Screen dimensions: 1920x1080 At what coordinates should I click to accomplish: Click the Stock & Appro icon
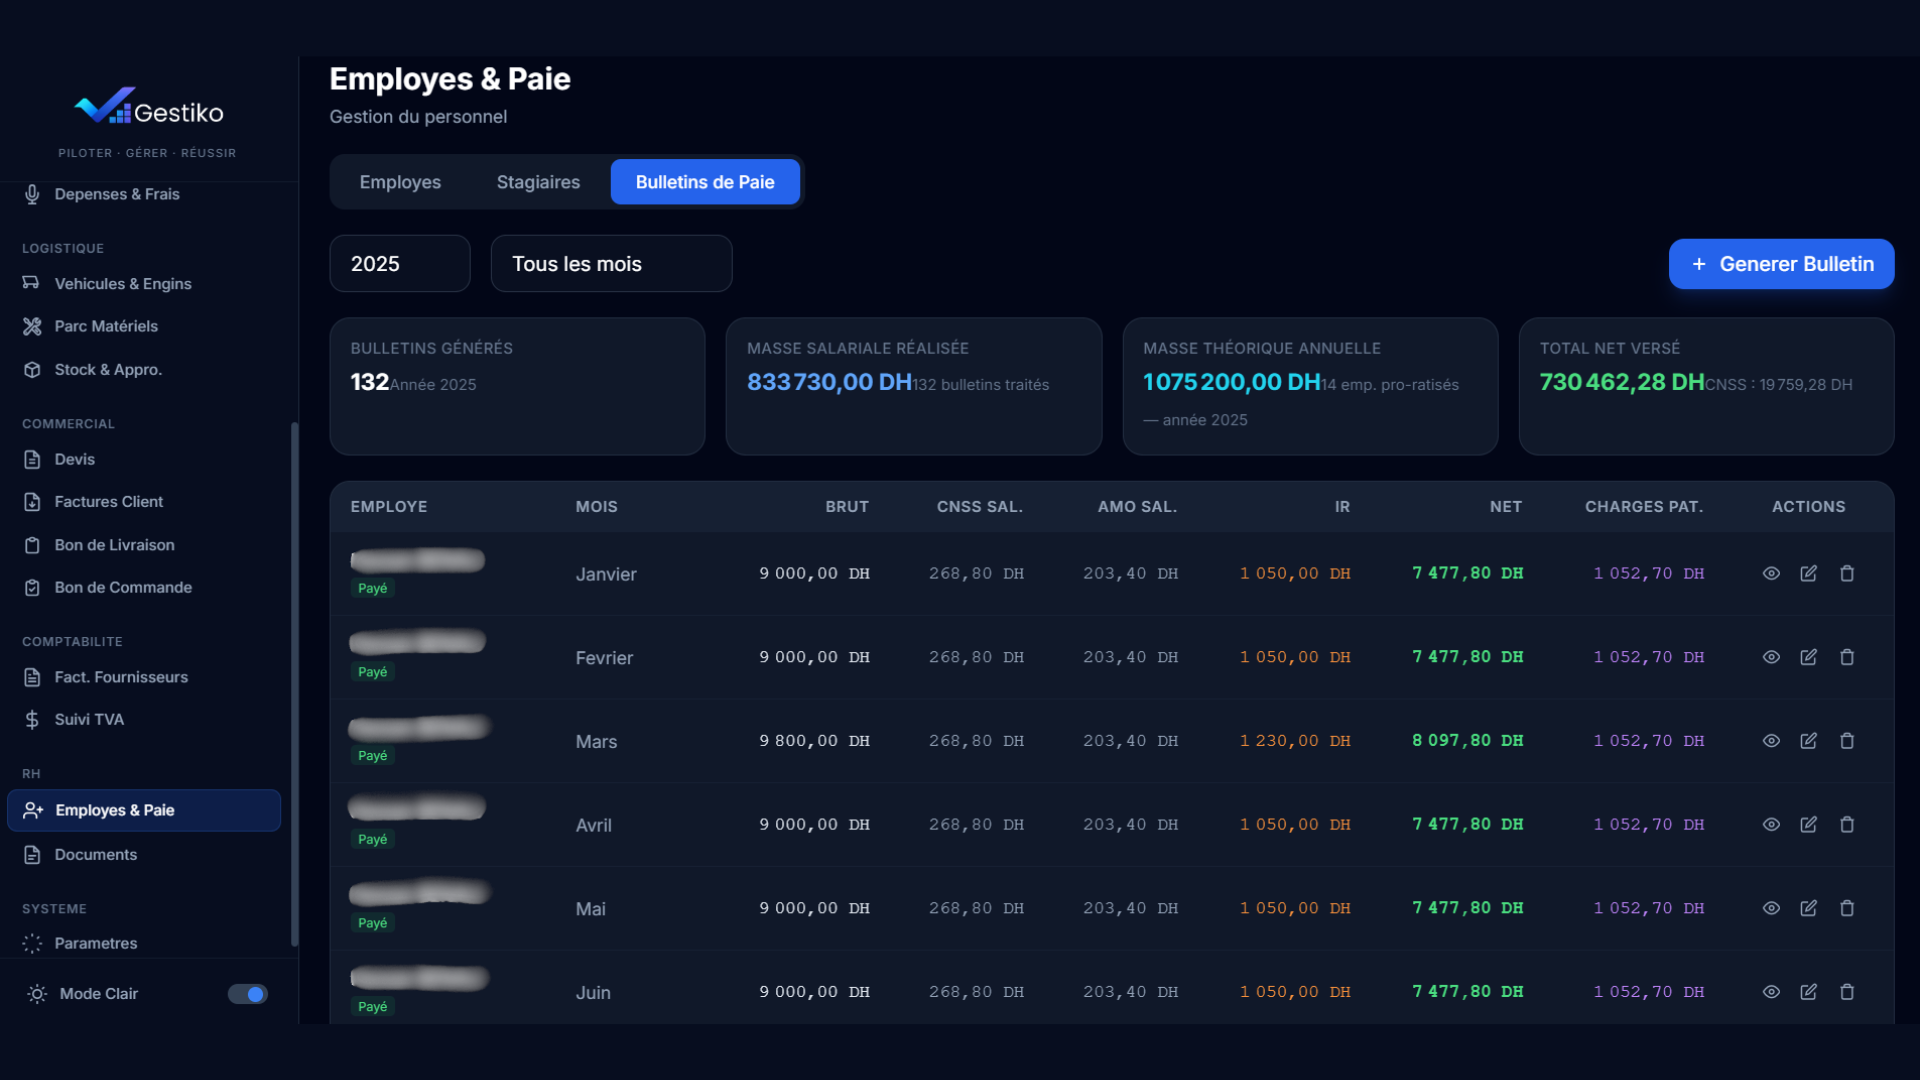click(33, 369)
